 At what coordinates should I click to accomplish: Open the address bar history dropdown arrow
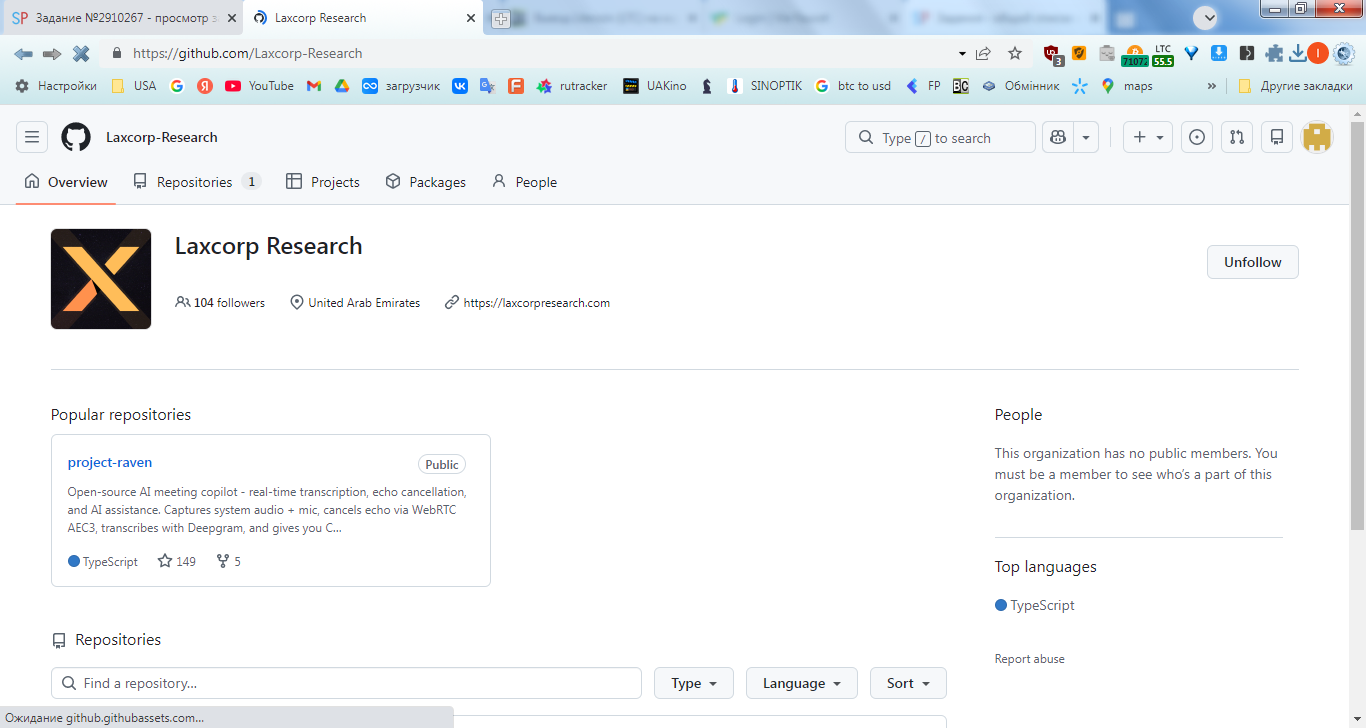(x=962, y=54)
